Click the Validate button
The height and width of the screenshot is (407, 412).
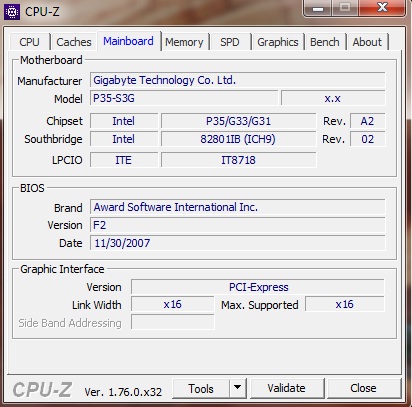click(287, 388)
